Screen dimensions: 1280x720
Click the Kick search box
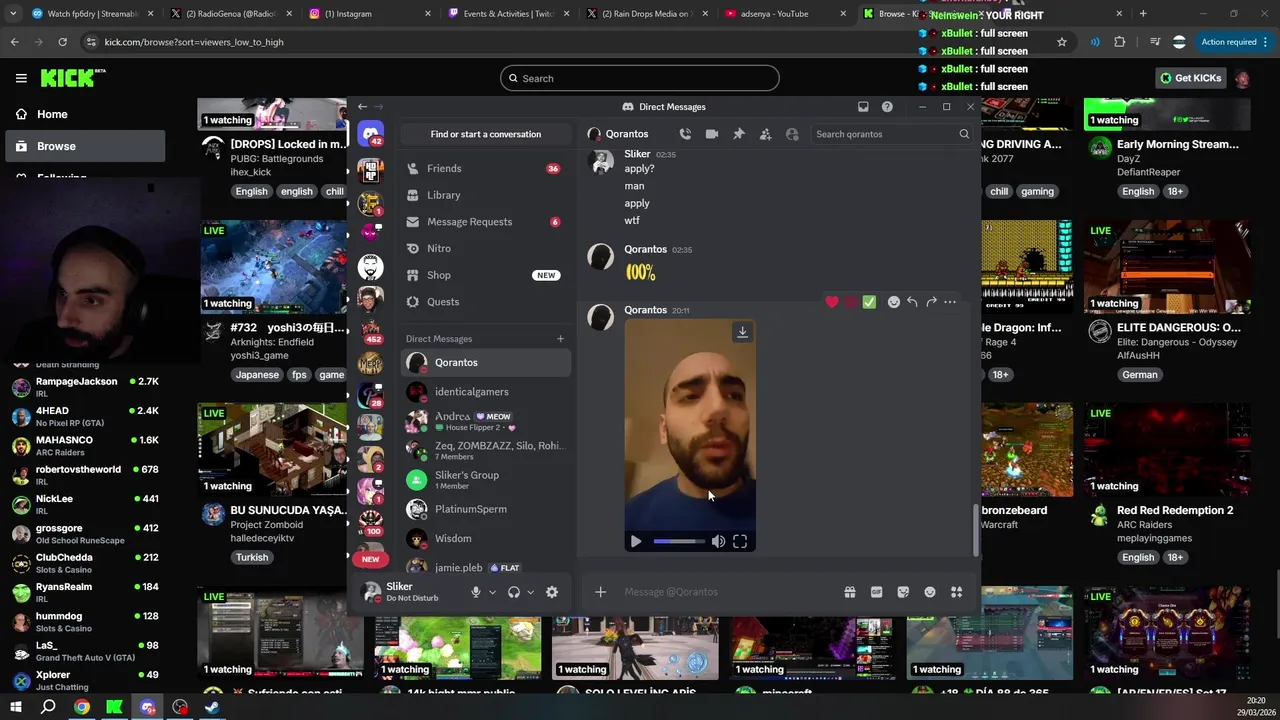point(640,78)
